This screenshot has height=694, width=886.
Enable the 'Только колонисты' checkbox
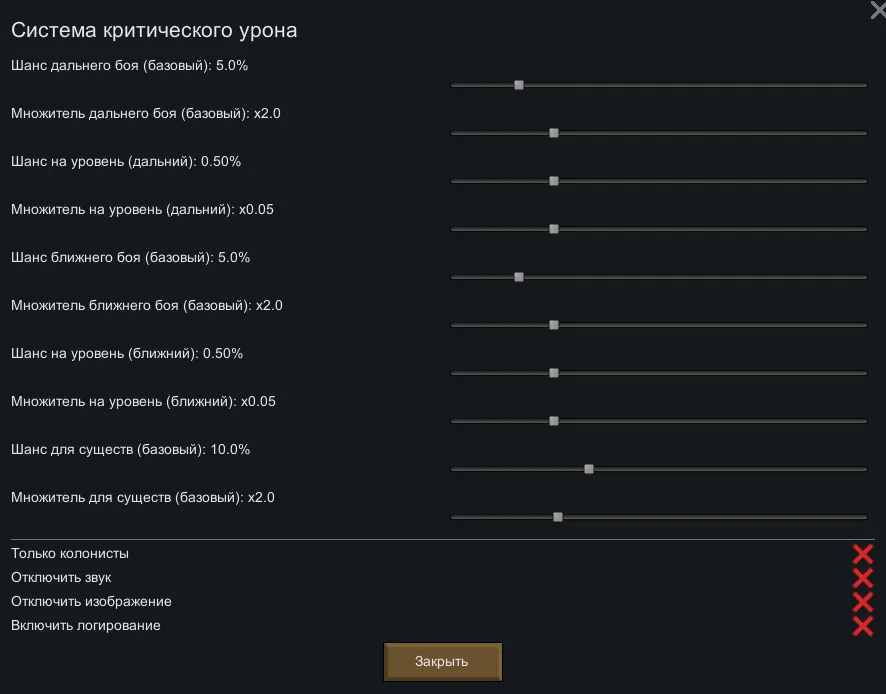pos(862,554)
